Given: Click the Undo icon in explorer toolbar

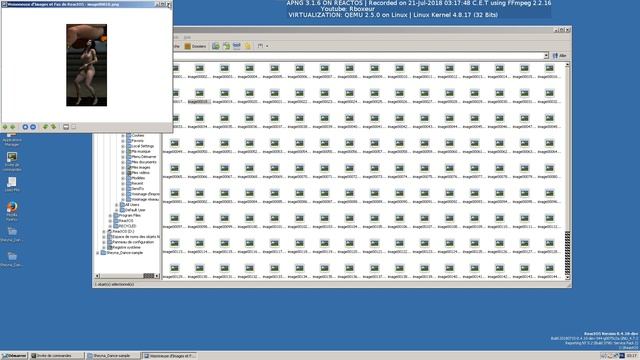Looking at the screenshot, I should pyautogui.click(x=247, y=46).
